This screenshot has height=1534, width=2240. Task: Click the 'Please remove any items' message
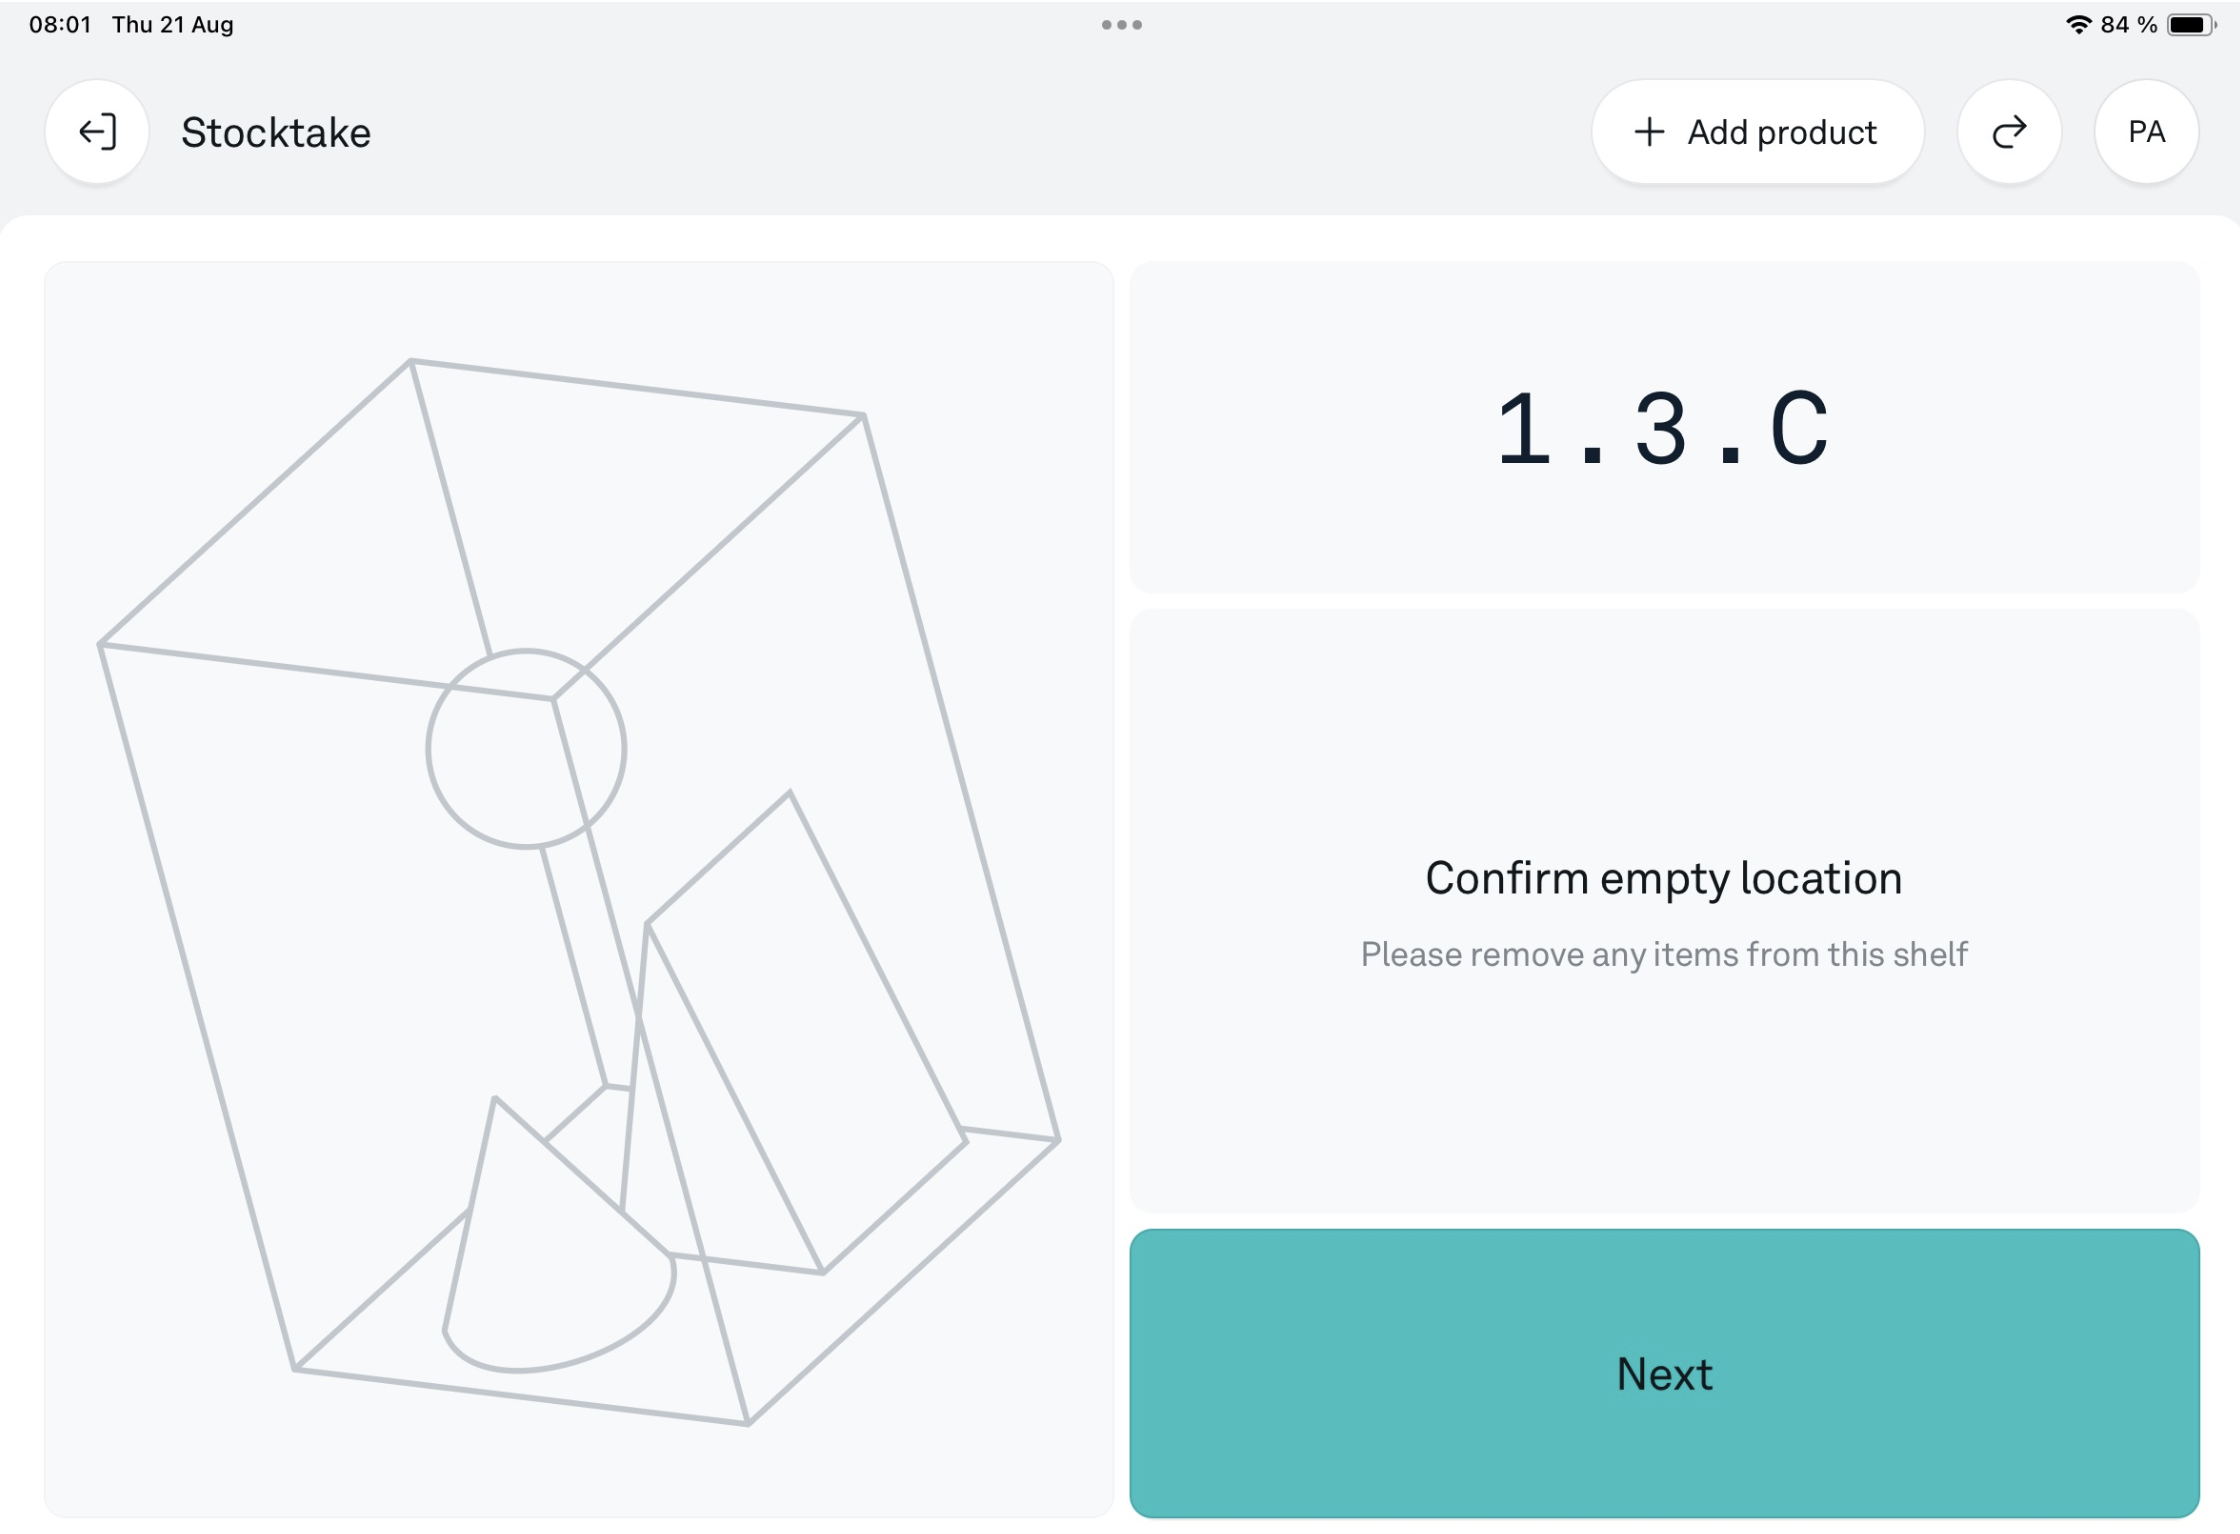[1663, 954]
